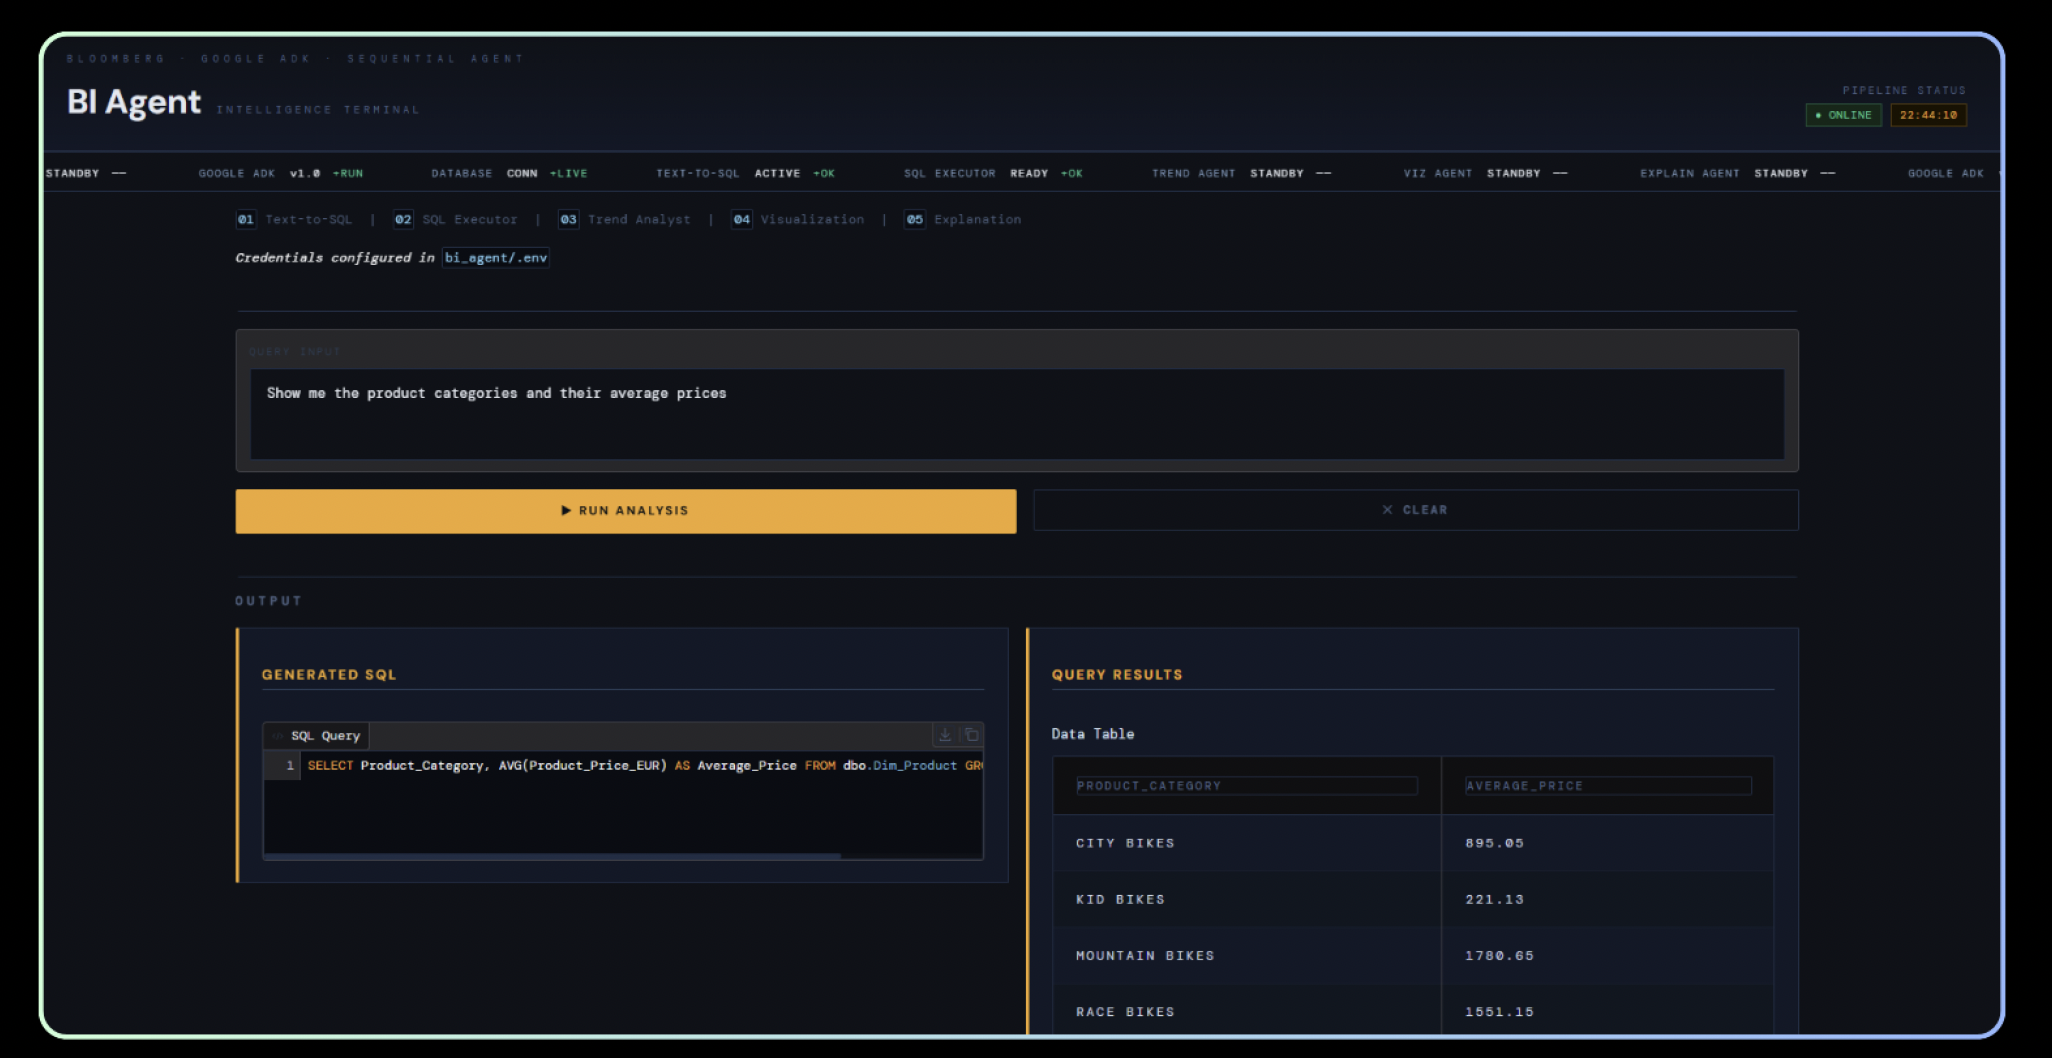The image size is (2052, 1058).
Task: Click the 05 Explanation step badge
Action: tap(914, 220)
